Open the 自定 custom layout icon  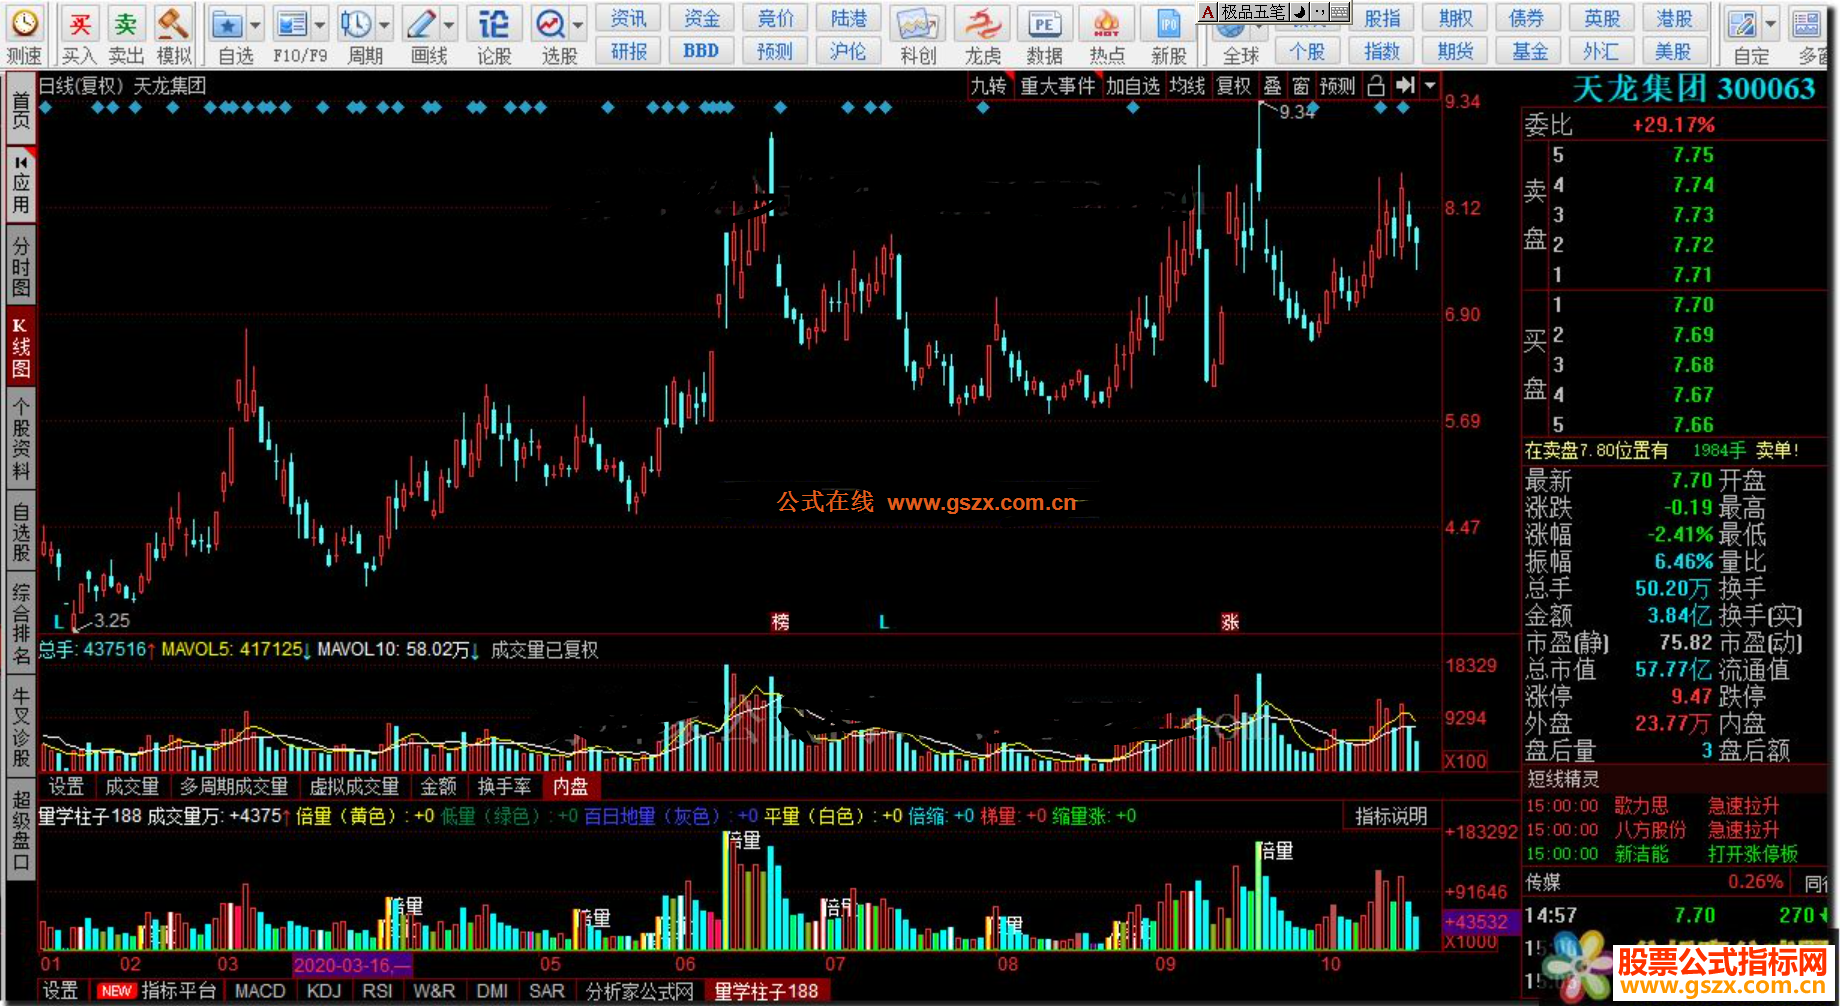pos(1743,24)
